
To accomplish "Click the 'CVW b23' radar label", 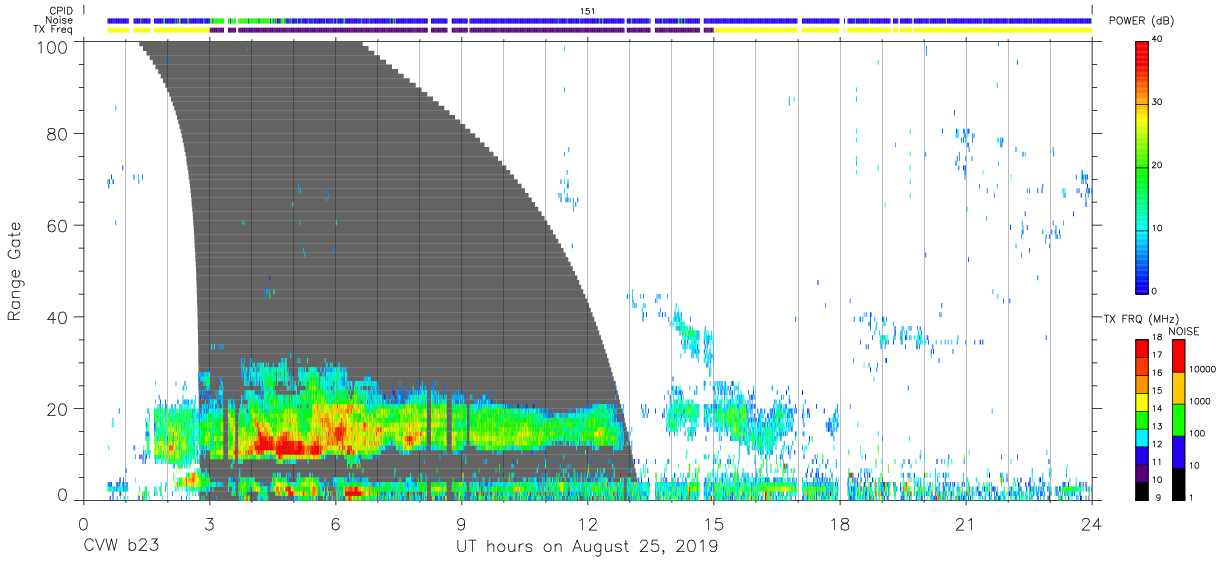I will pos(120,546).
